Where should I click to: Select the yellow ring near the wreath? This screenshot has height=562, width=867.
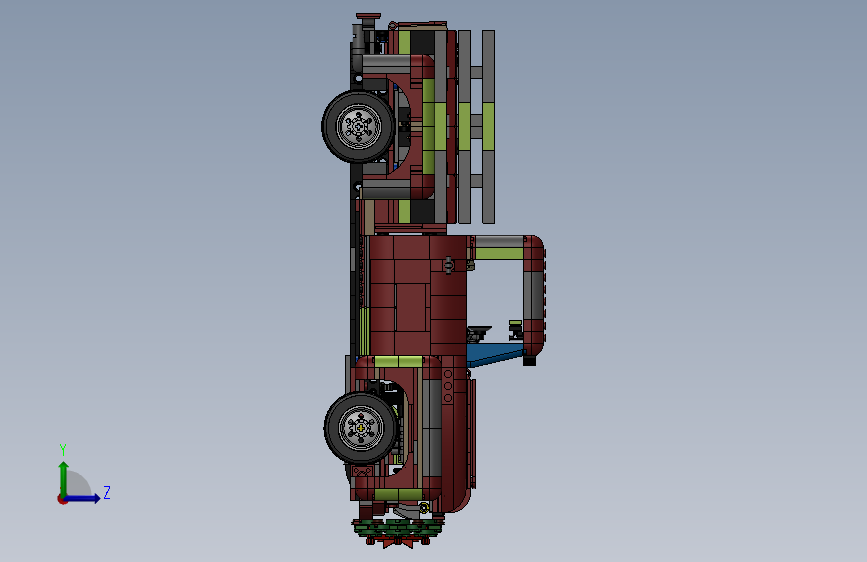click(424, 507)
